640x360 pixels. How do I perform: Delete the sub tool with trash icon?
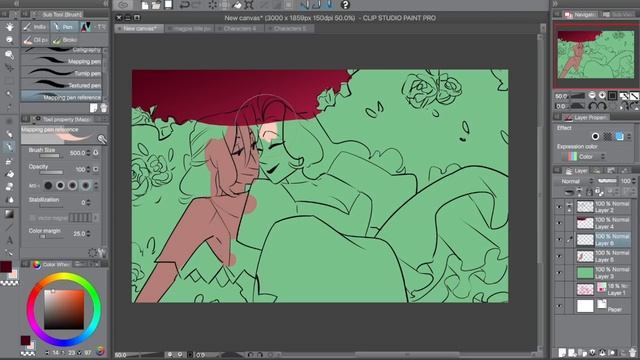click(103, 108)
